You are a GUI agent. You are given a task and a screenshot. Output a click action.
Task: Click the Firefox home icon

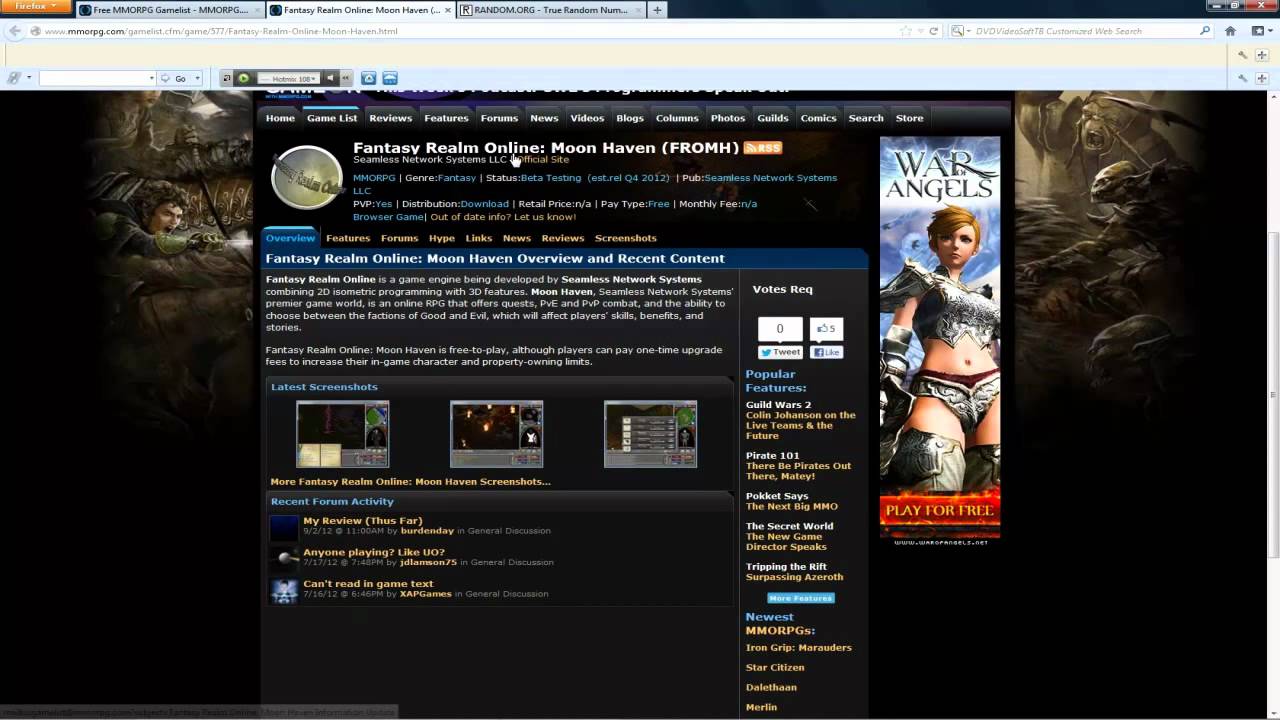[1230, 31]
